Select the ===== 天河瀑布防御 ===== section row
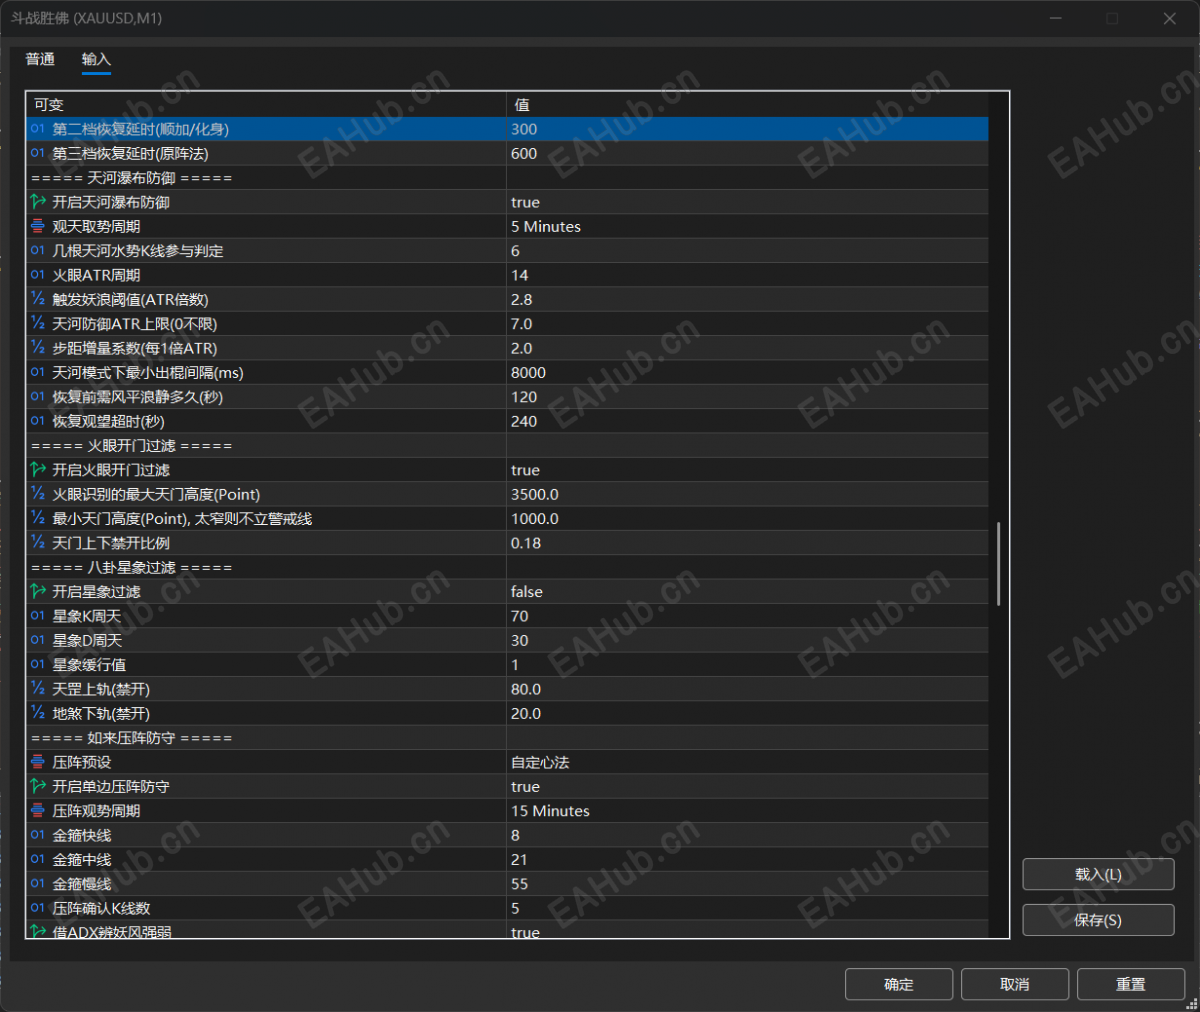1200x1012 pixels. coord(507,178)
